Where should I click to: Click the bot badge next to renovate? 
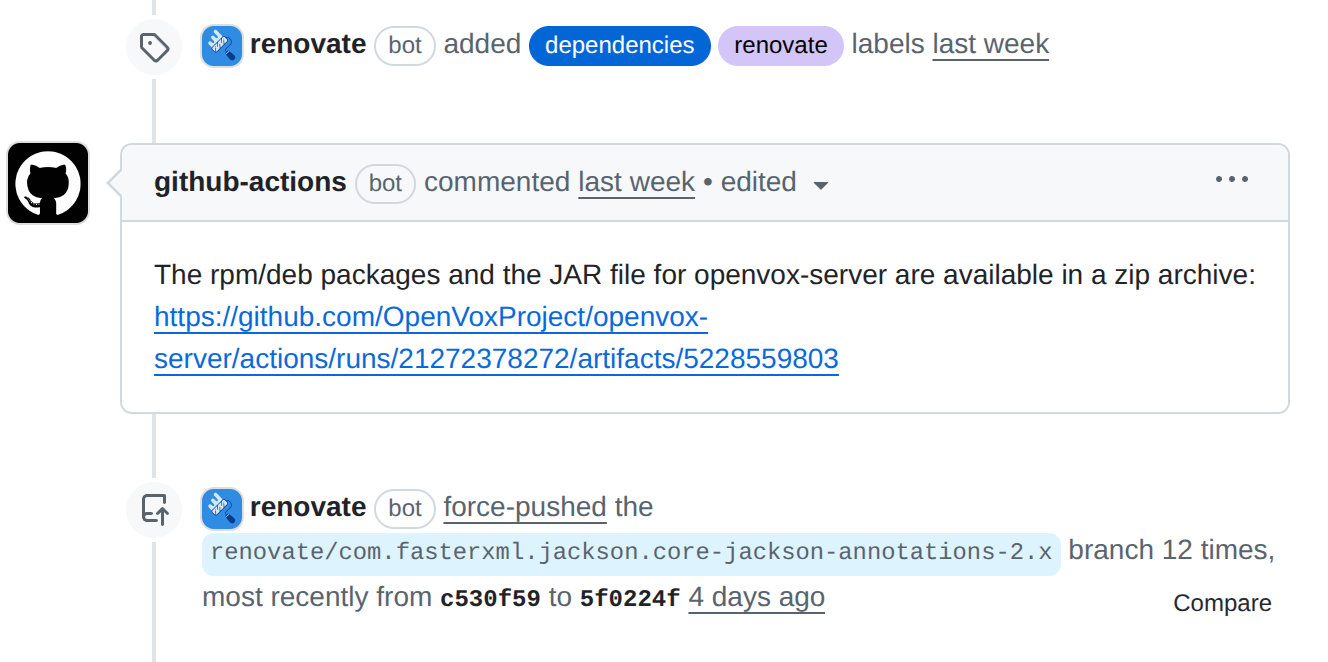click(405, 45)
